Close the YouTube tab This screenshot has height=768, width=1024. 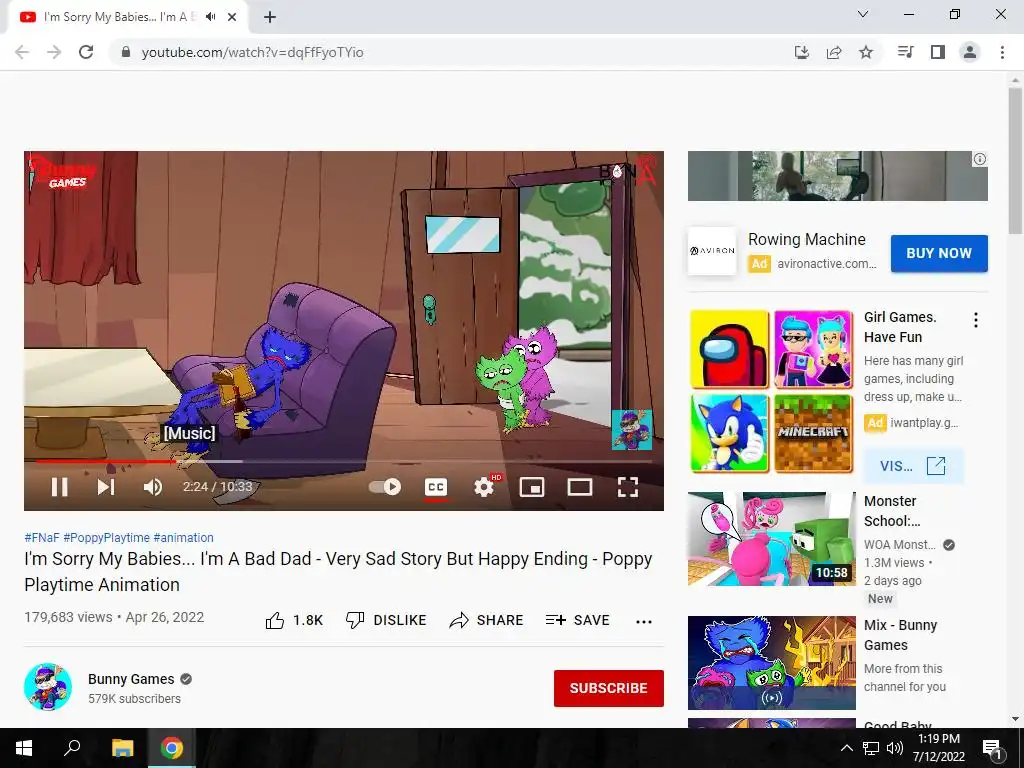(232, 17)
